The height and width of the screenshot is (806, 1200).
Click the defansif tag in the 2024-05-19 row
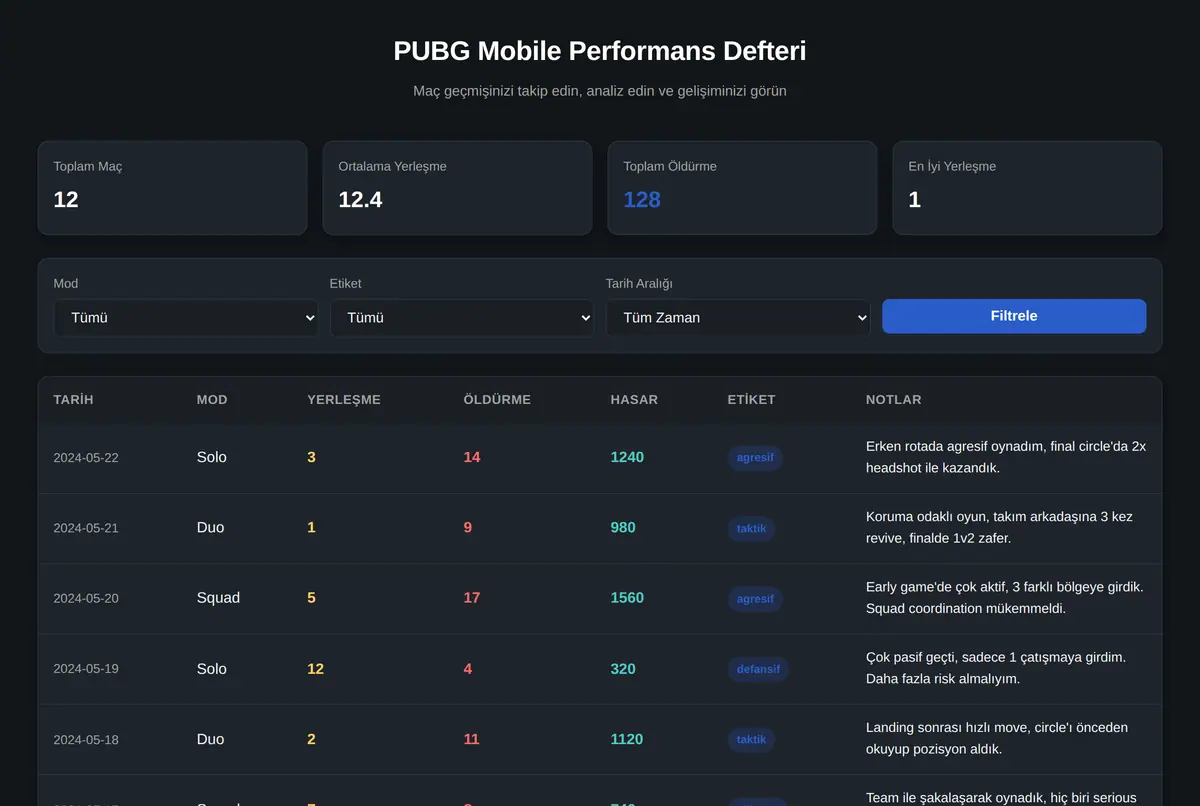click(758, 669)
